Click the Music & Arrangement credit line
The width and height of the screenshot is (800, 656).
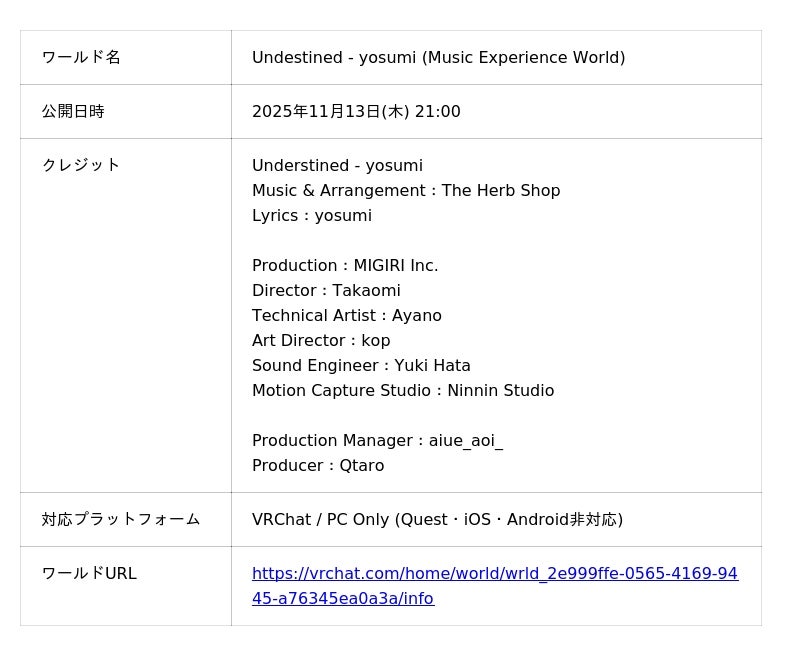(406, 190)
